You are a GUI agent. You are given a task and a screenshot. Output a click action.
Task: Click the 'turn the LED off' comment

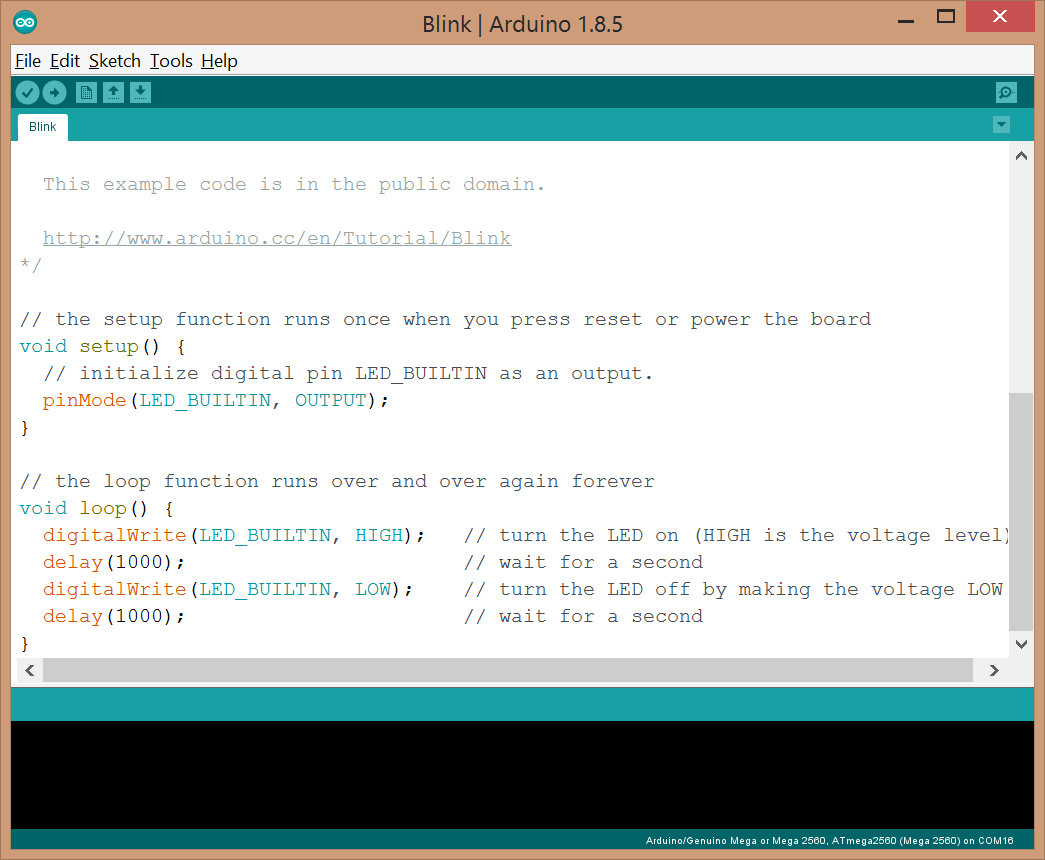click(733, 589)
